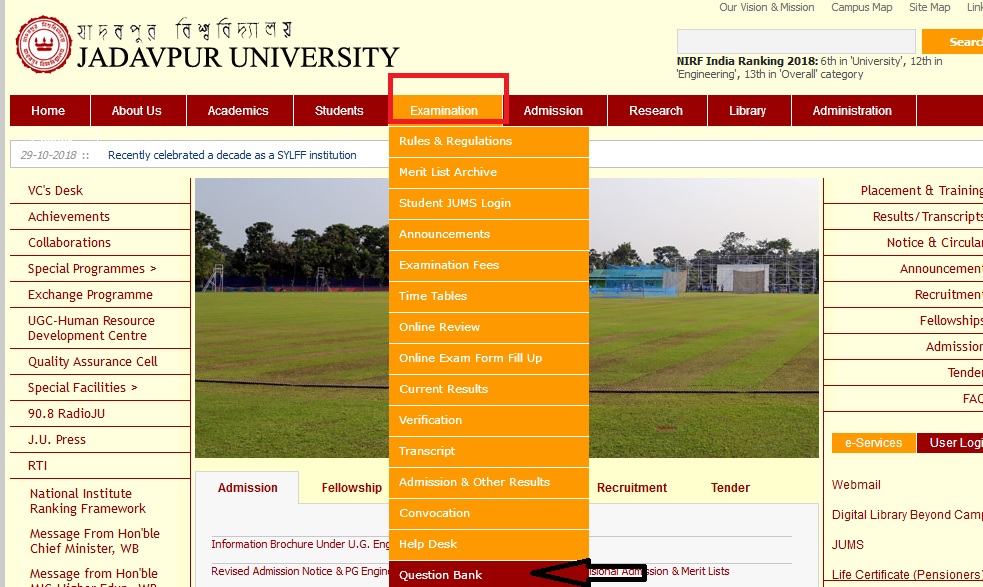Select the e-Services tab
The image size is (983, 587).
873,443
